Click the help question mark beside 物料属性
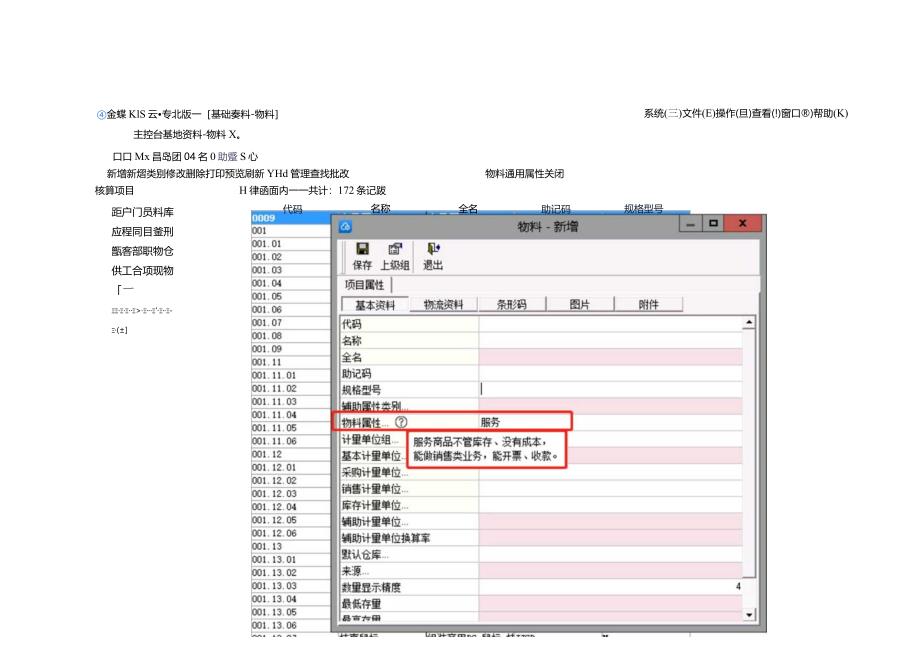The image size is (920, 651). (403, 419)
